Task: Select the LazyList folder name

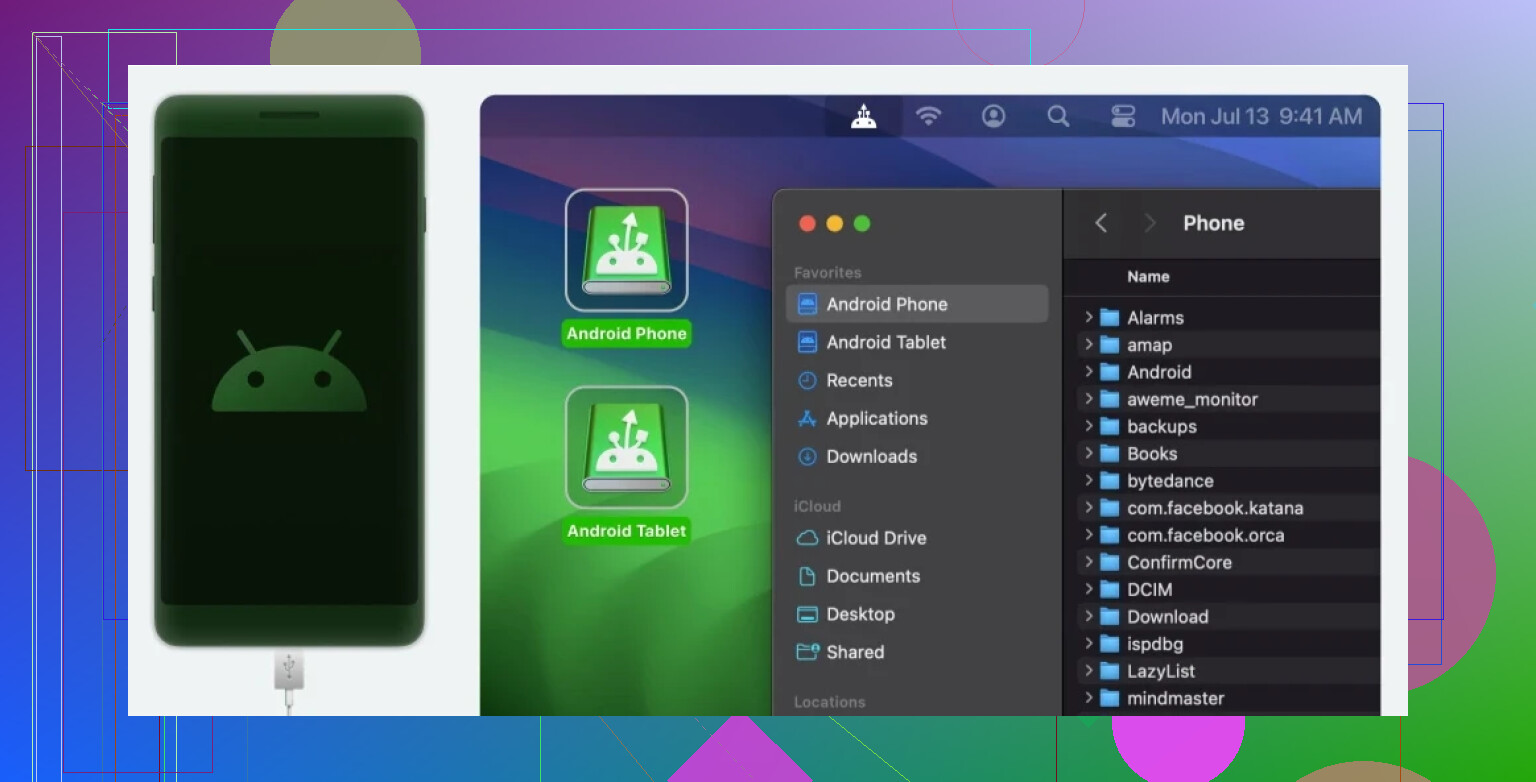Action: point(1161,671)
